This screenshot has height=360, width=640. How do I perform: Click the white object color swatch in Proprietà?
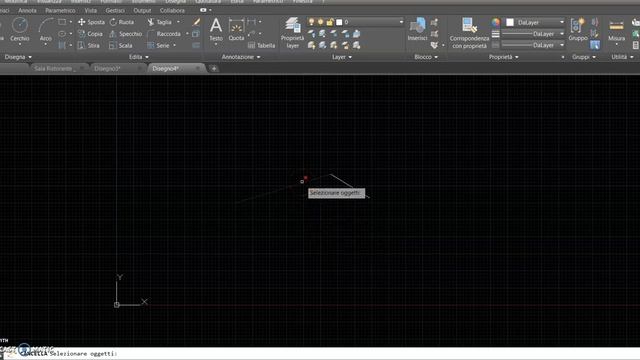[510, 22]
